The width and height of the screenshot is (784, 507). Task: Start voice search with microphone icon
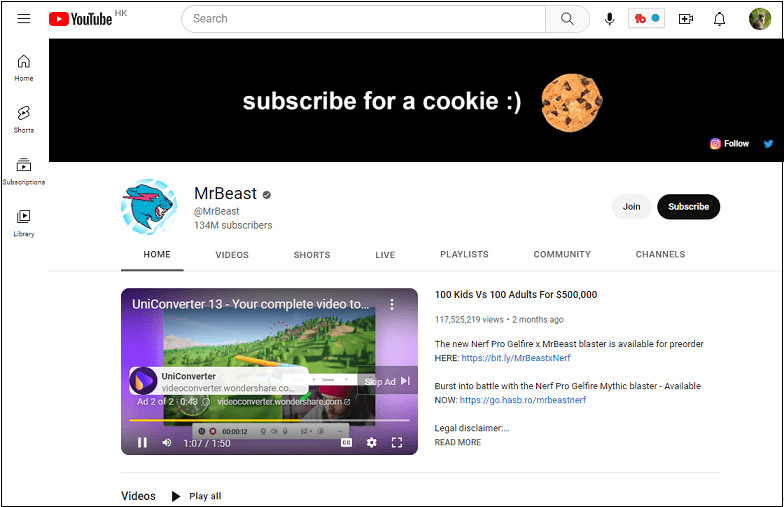click(x=609, y=19)
